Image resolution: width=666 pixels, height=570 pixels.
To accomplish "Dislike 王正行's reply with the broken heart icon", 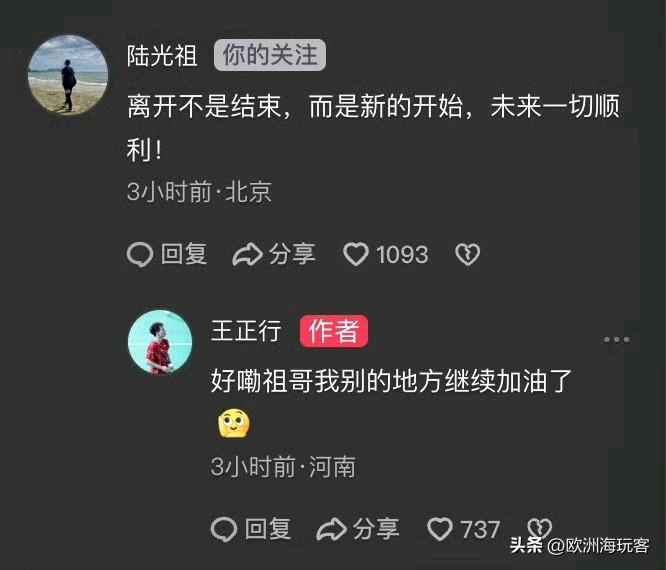I will [539, 528].
